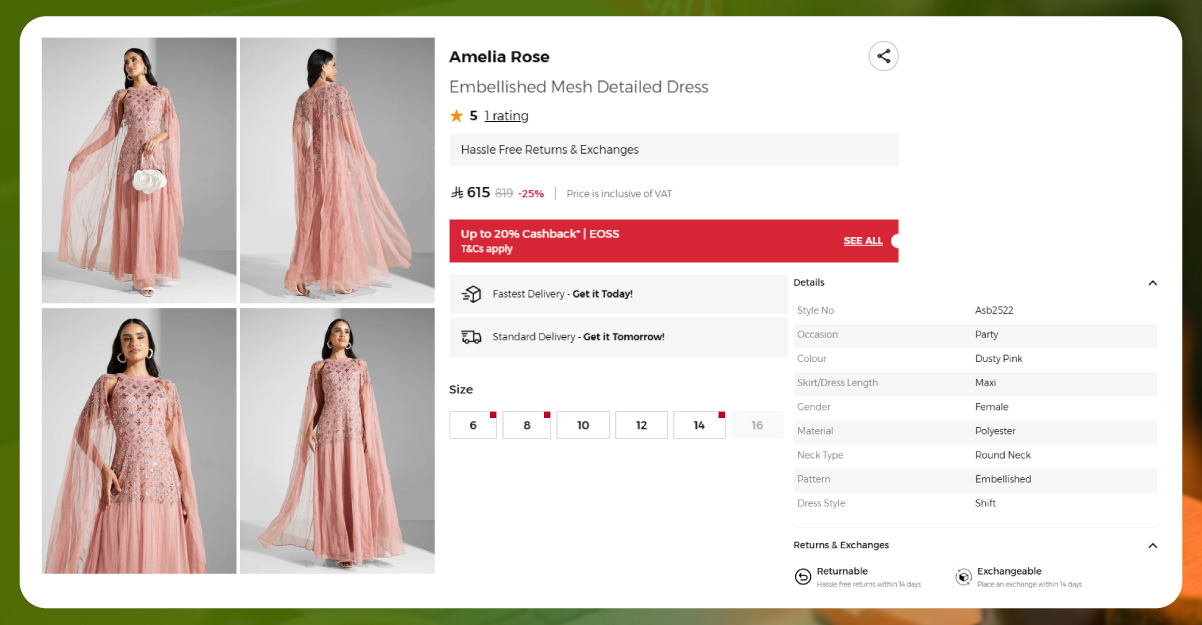Select size 6
The width and height of the screenshot is (1202, 625).
(x=473, y=425)
